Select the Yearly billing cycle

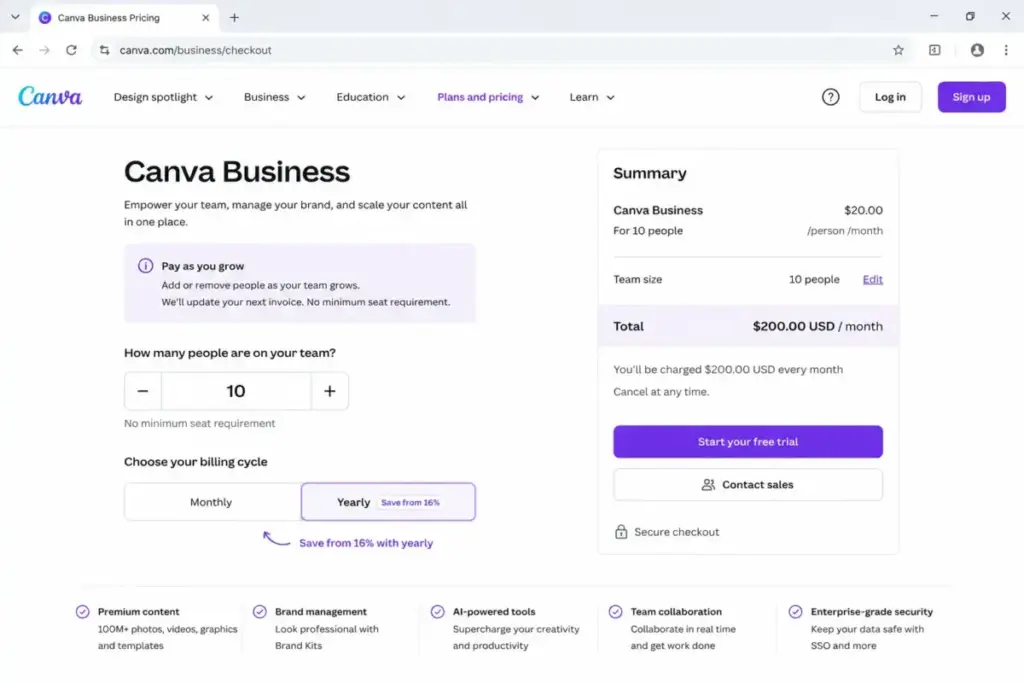coord(388,502)
